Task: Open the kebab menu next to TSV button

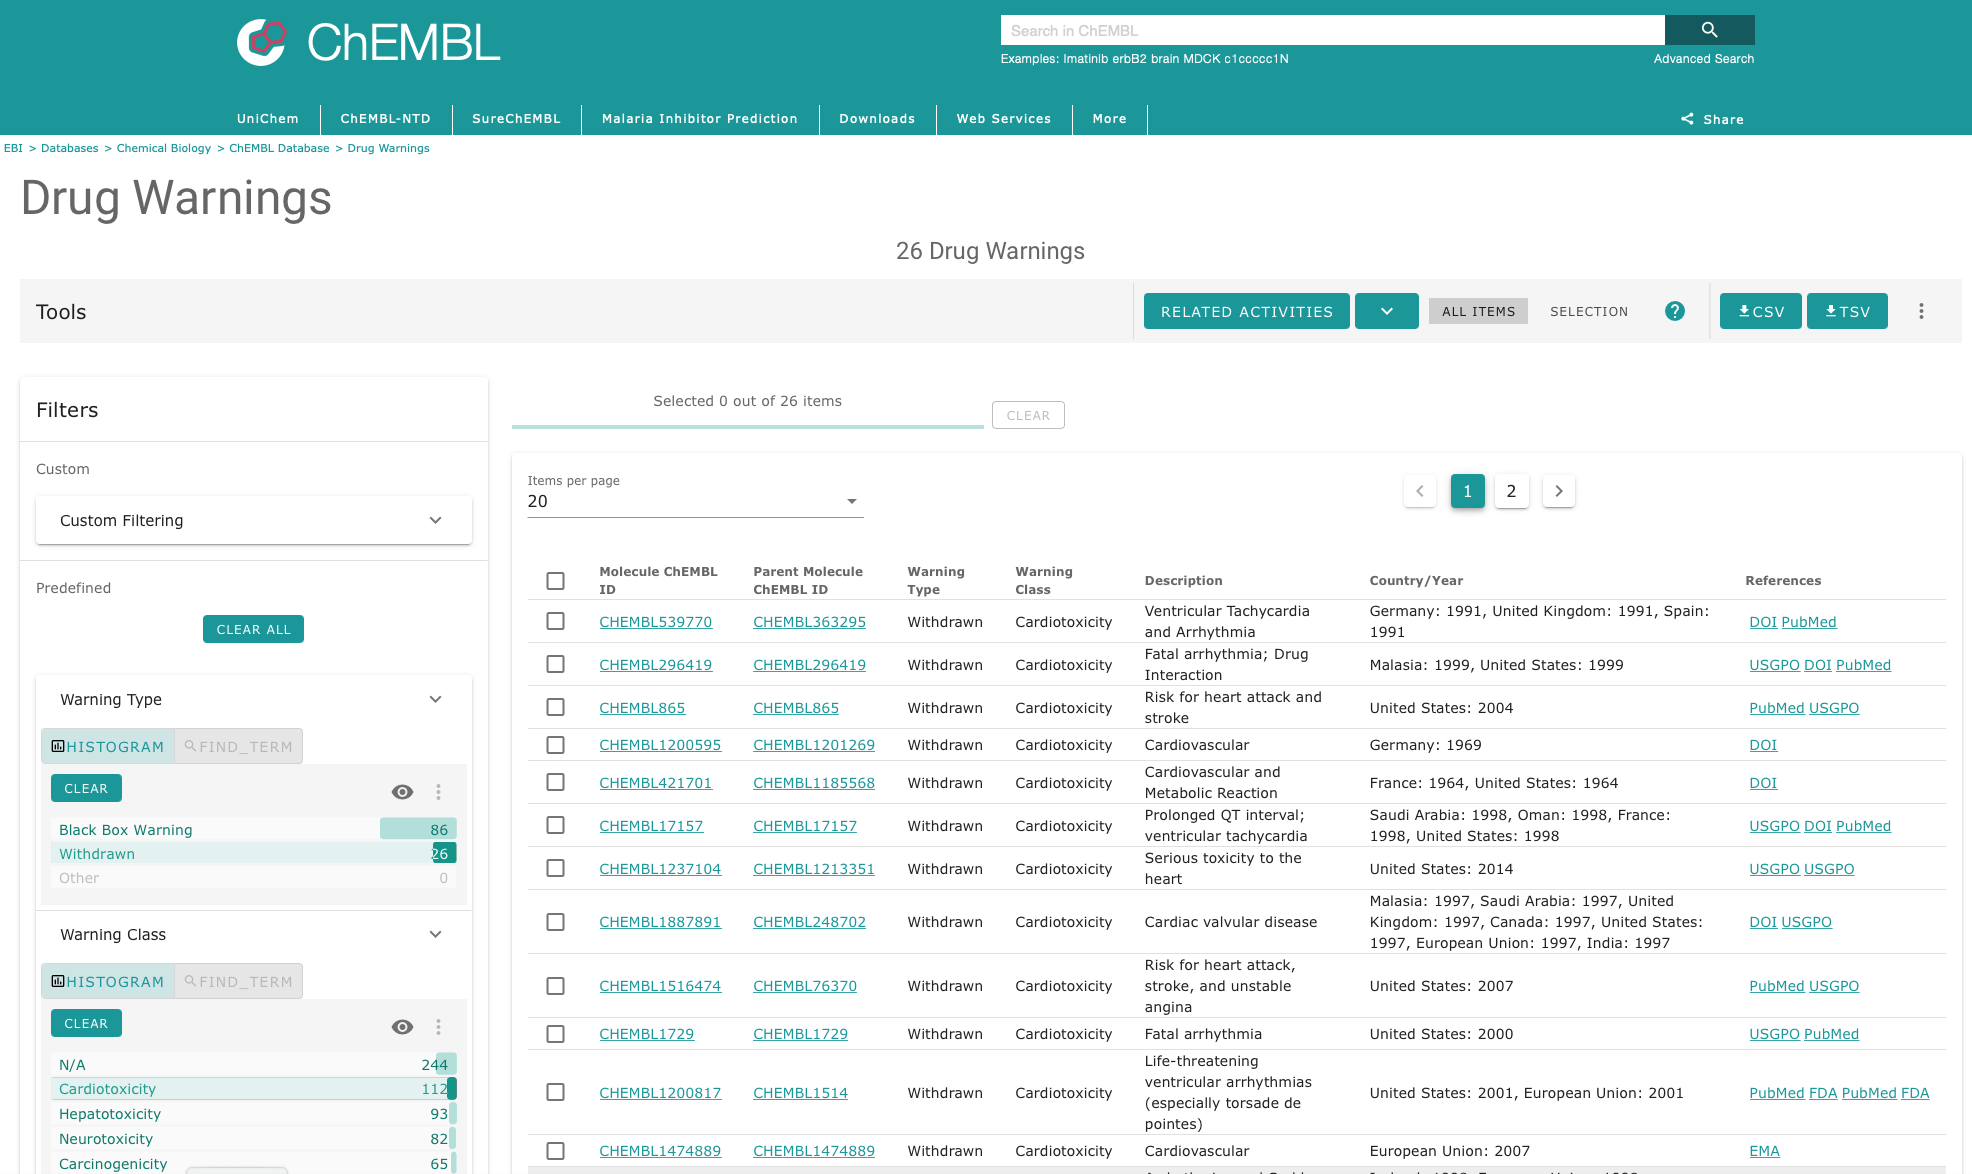Action: tap(1921, 311)
